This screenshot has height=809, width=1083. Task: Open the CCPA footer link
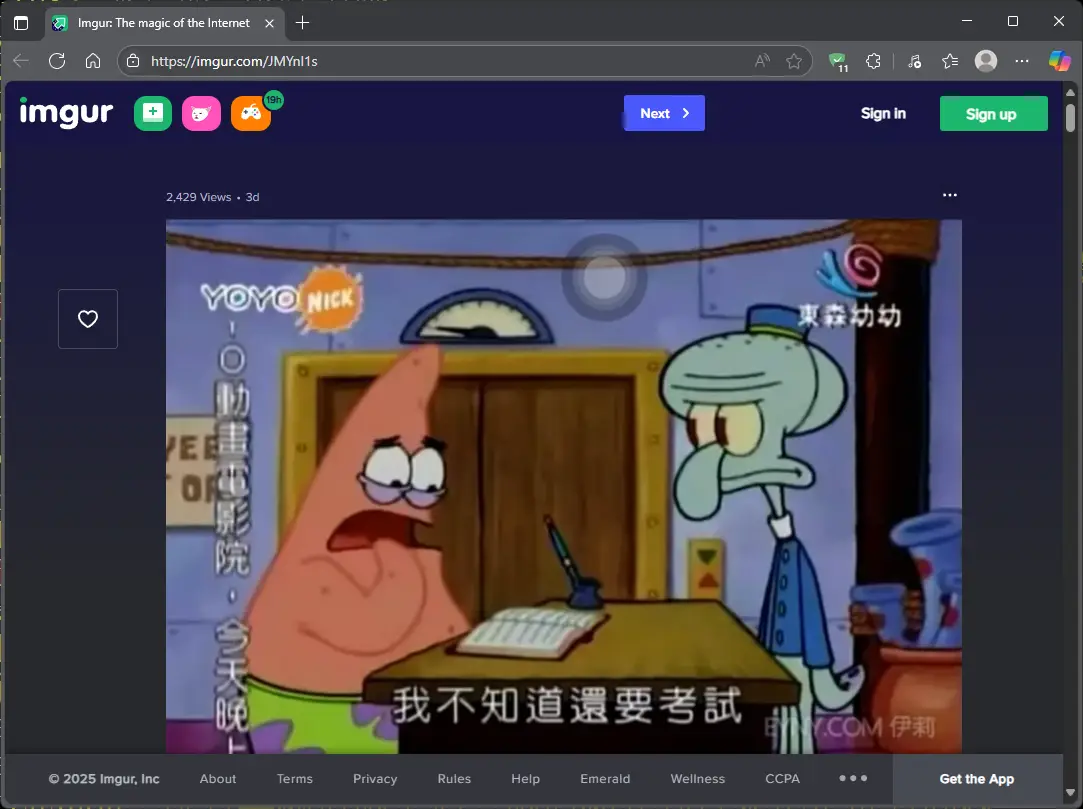pos(782,779)
